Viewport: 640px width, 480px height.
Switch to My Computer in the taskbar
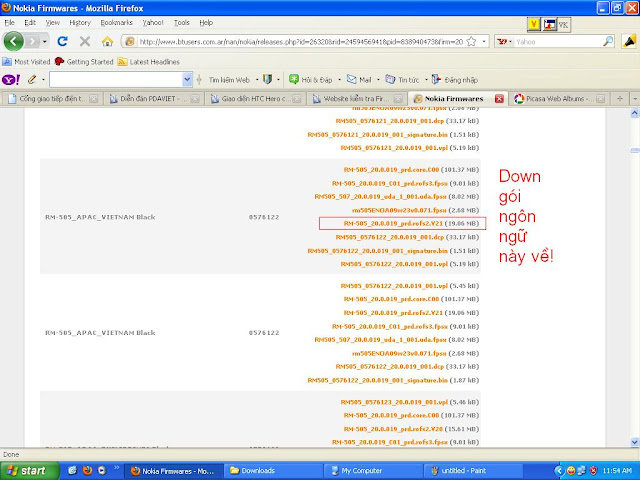tap(373, 471)
